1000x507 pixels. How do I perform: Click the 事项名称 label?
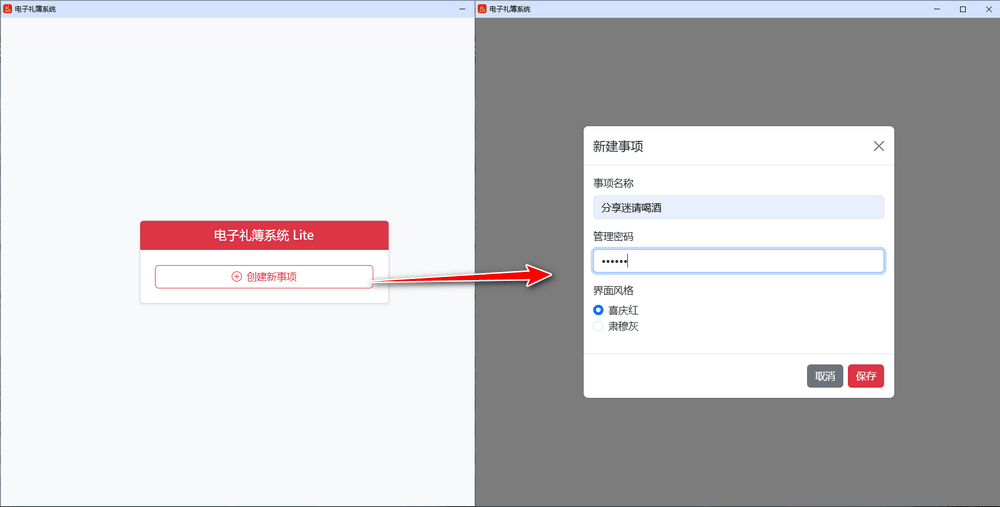point(613,184)
